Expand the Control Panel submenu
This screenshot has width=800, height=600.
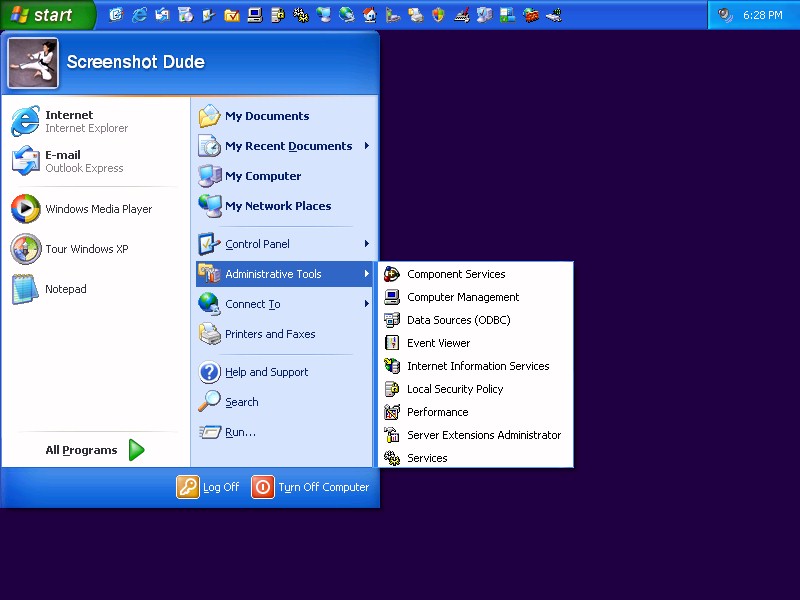click(367, 244)
